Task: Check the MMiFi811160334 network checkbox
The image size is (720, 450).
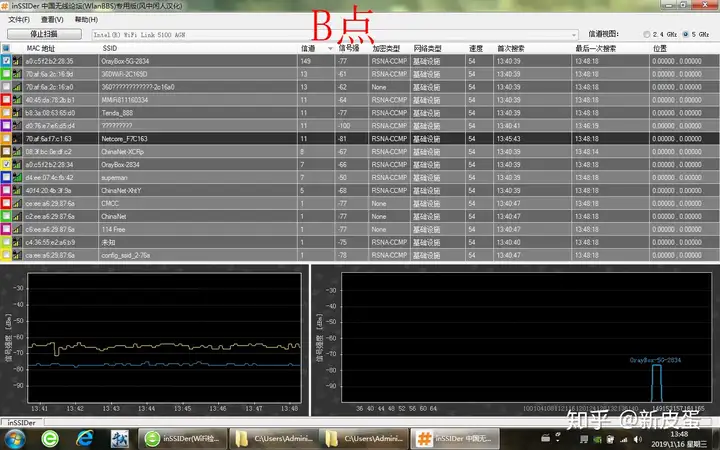Action: [6, 100]
